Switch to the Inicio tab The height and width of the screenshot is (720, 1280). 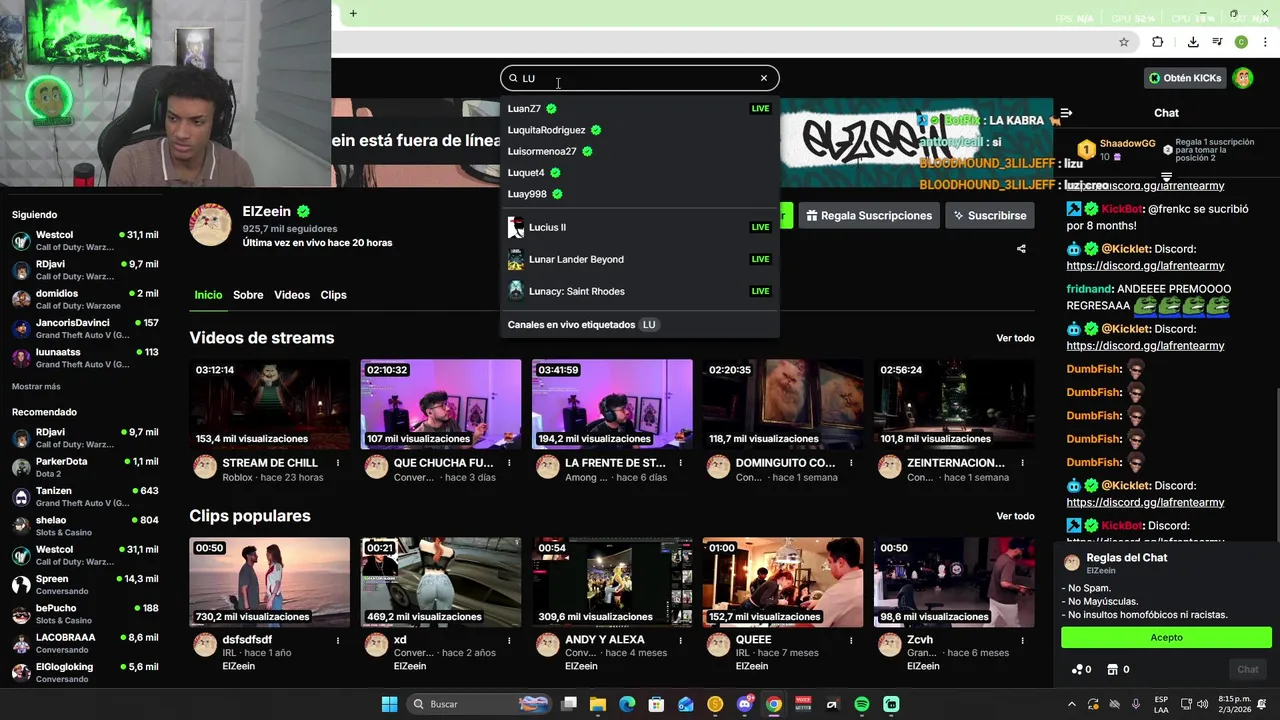pyautogui.click(x=208, y=295)
